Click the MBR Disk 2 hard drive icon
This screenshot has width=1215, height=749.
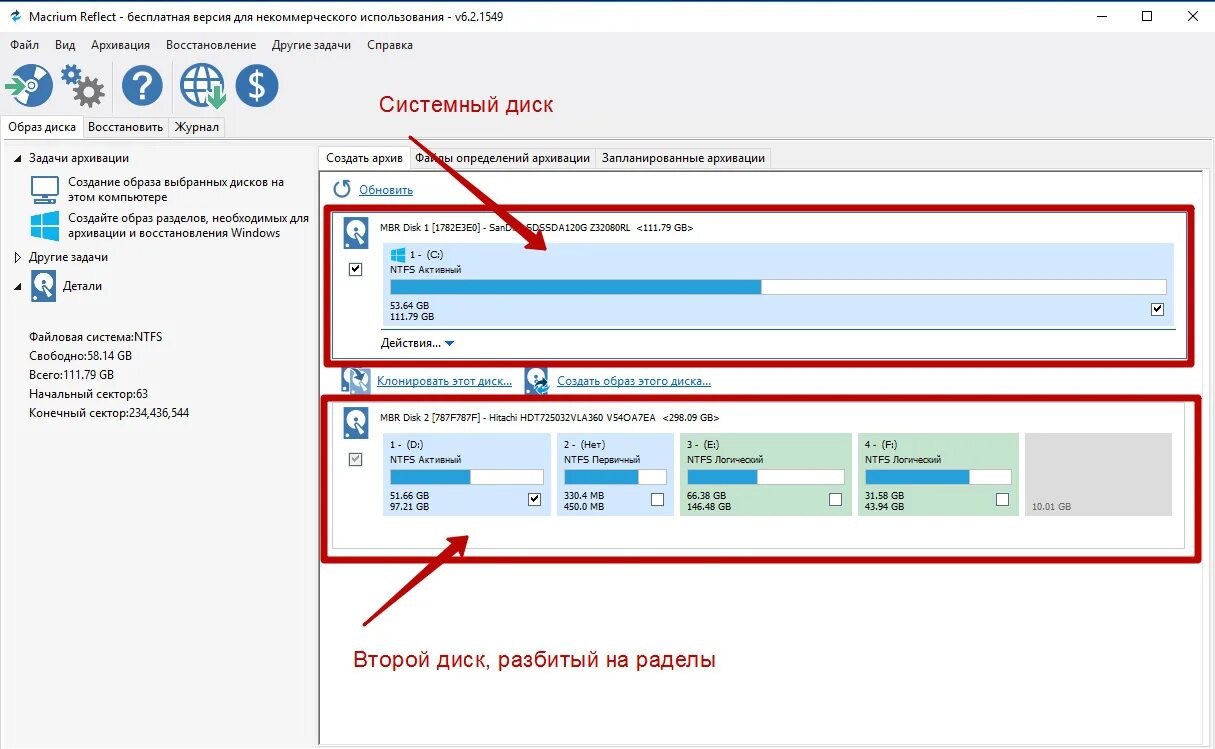pyautogui.click(x=356, y=423)
